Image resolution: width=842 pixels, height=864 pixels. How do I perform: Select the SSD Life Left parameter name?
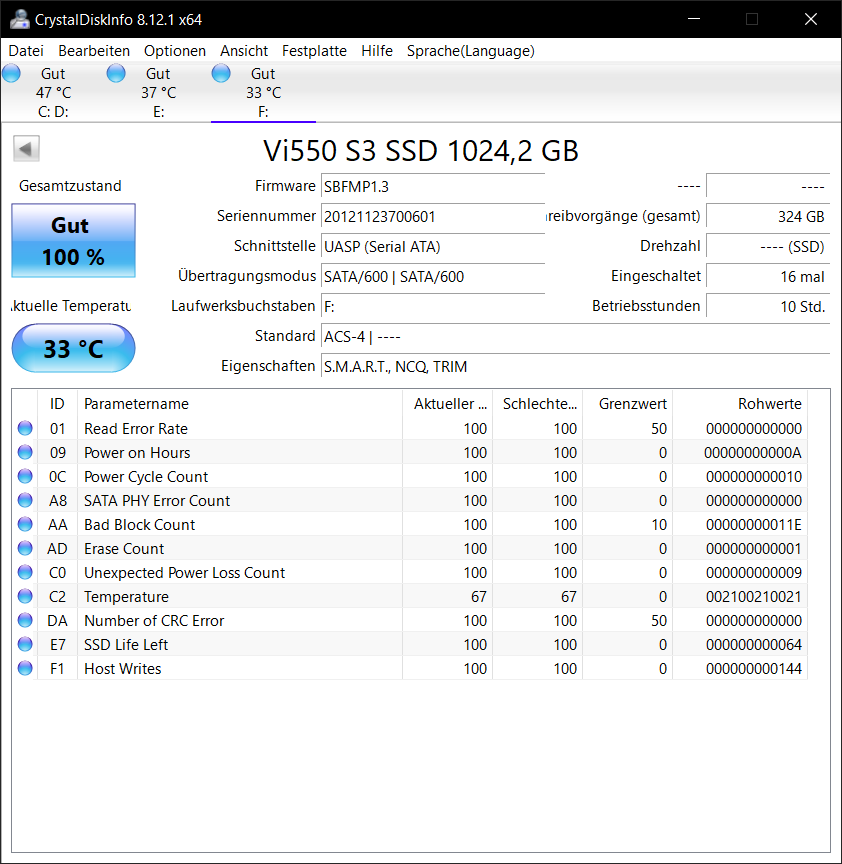(126, 645)
